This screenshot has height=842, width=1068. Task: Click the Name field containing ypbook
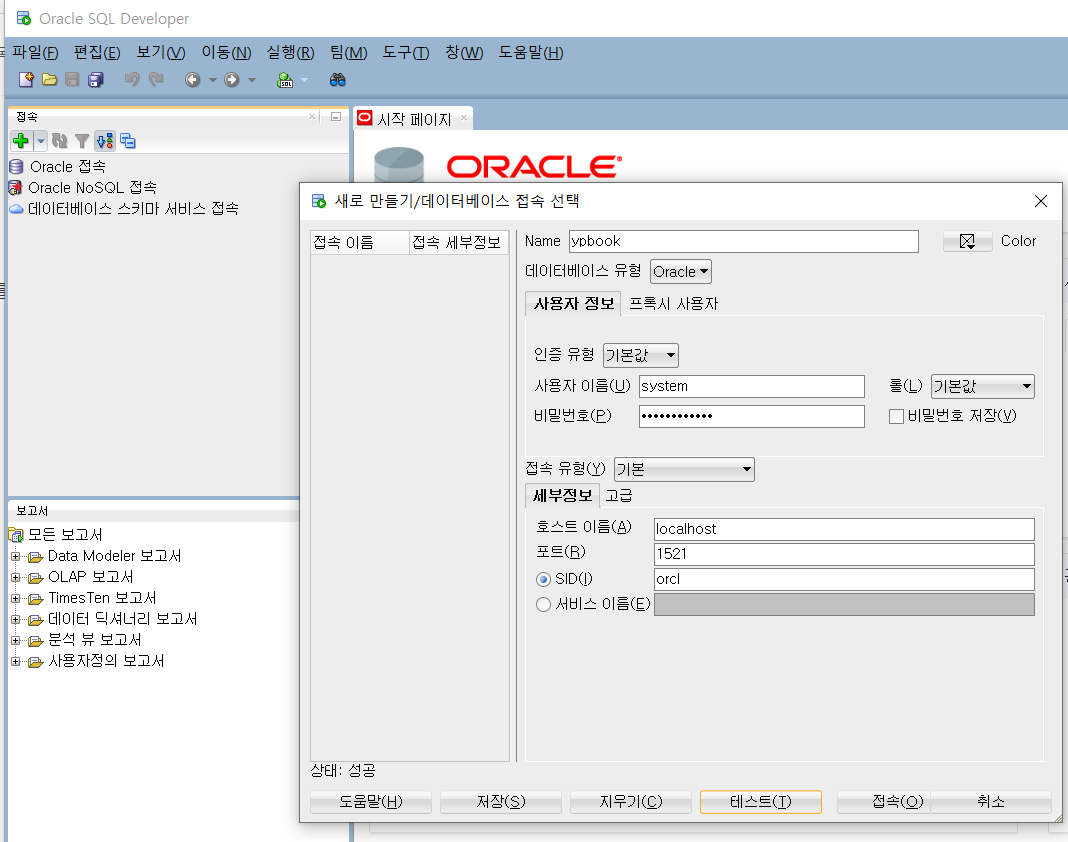tap(744, 241)
